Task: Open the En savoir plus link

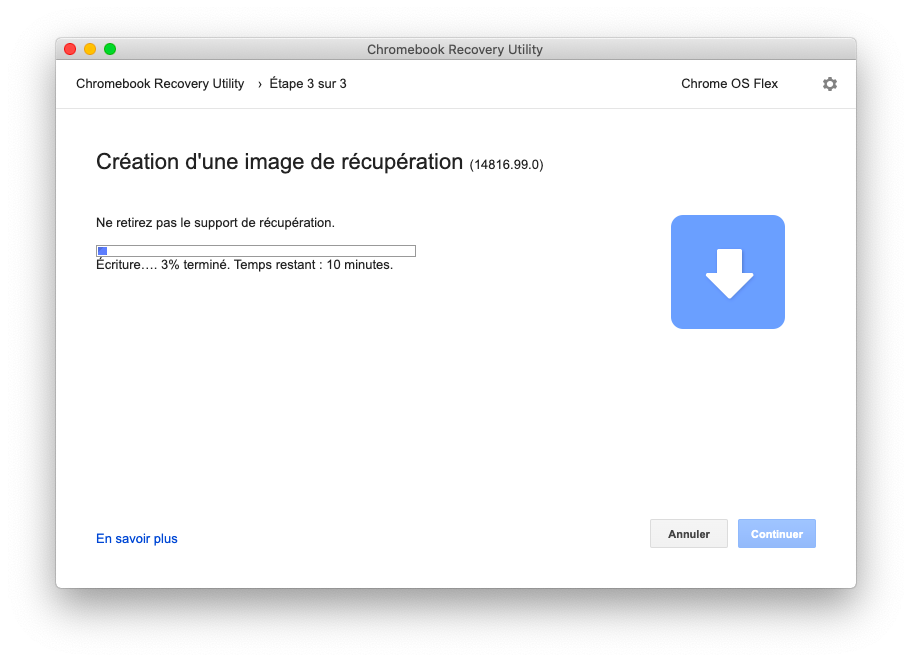Action: point(137,539)
